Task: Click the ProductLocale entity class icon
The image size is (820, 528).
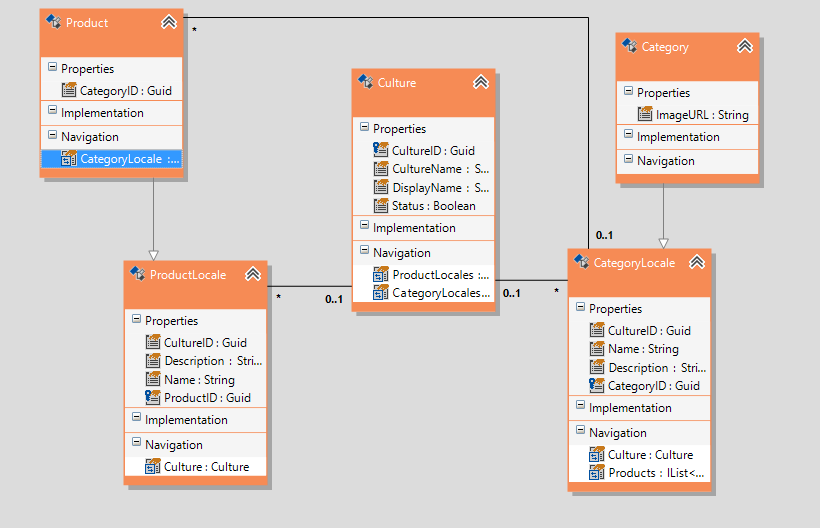Action: click(x=138, y=274)
